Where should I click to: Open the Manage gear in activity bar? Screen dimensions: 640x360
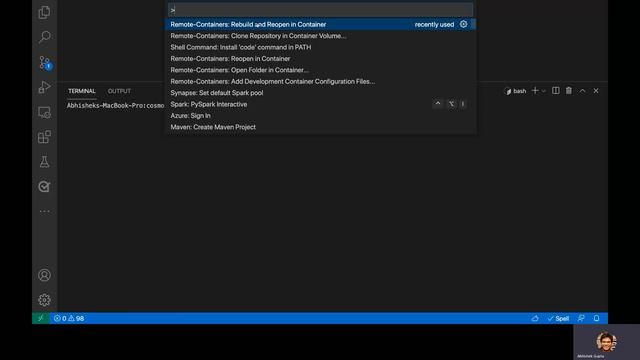pos(44,300)
